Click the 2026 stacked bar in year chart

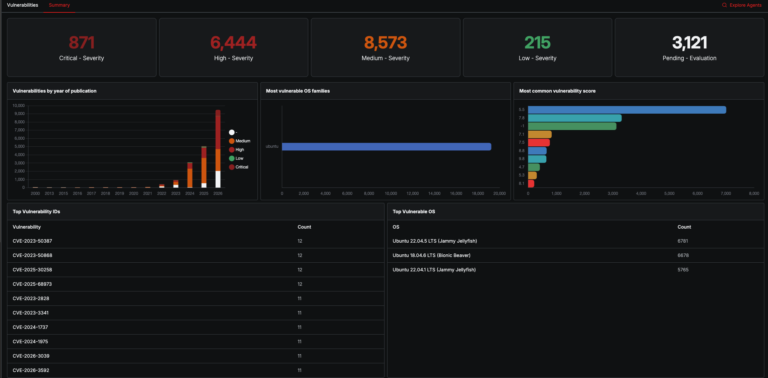(218, 149)
